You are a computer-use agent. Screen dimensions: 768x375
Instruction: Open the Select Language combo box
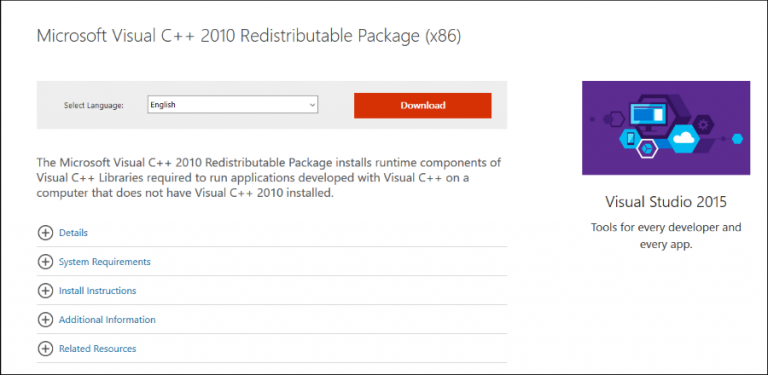[233, 105]
